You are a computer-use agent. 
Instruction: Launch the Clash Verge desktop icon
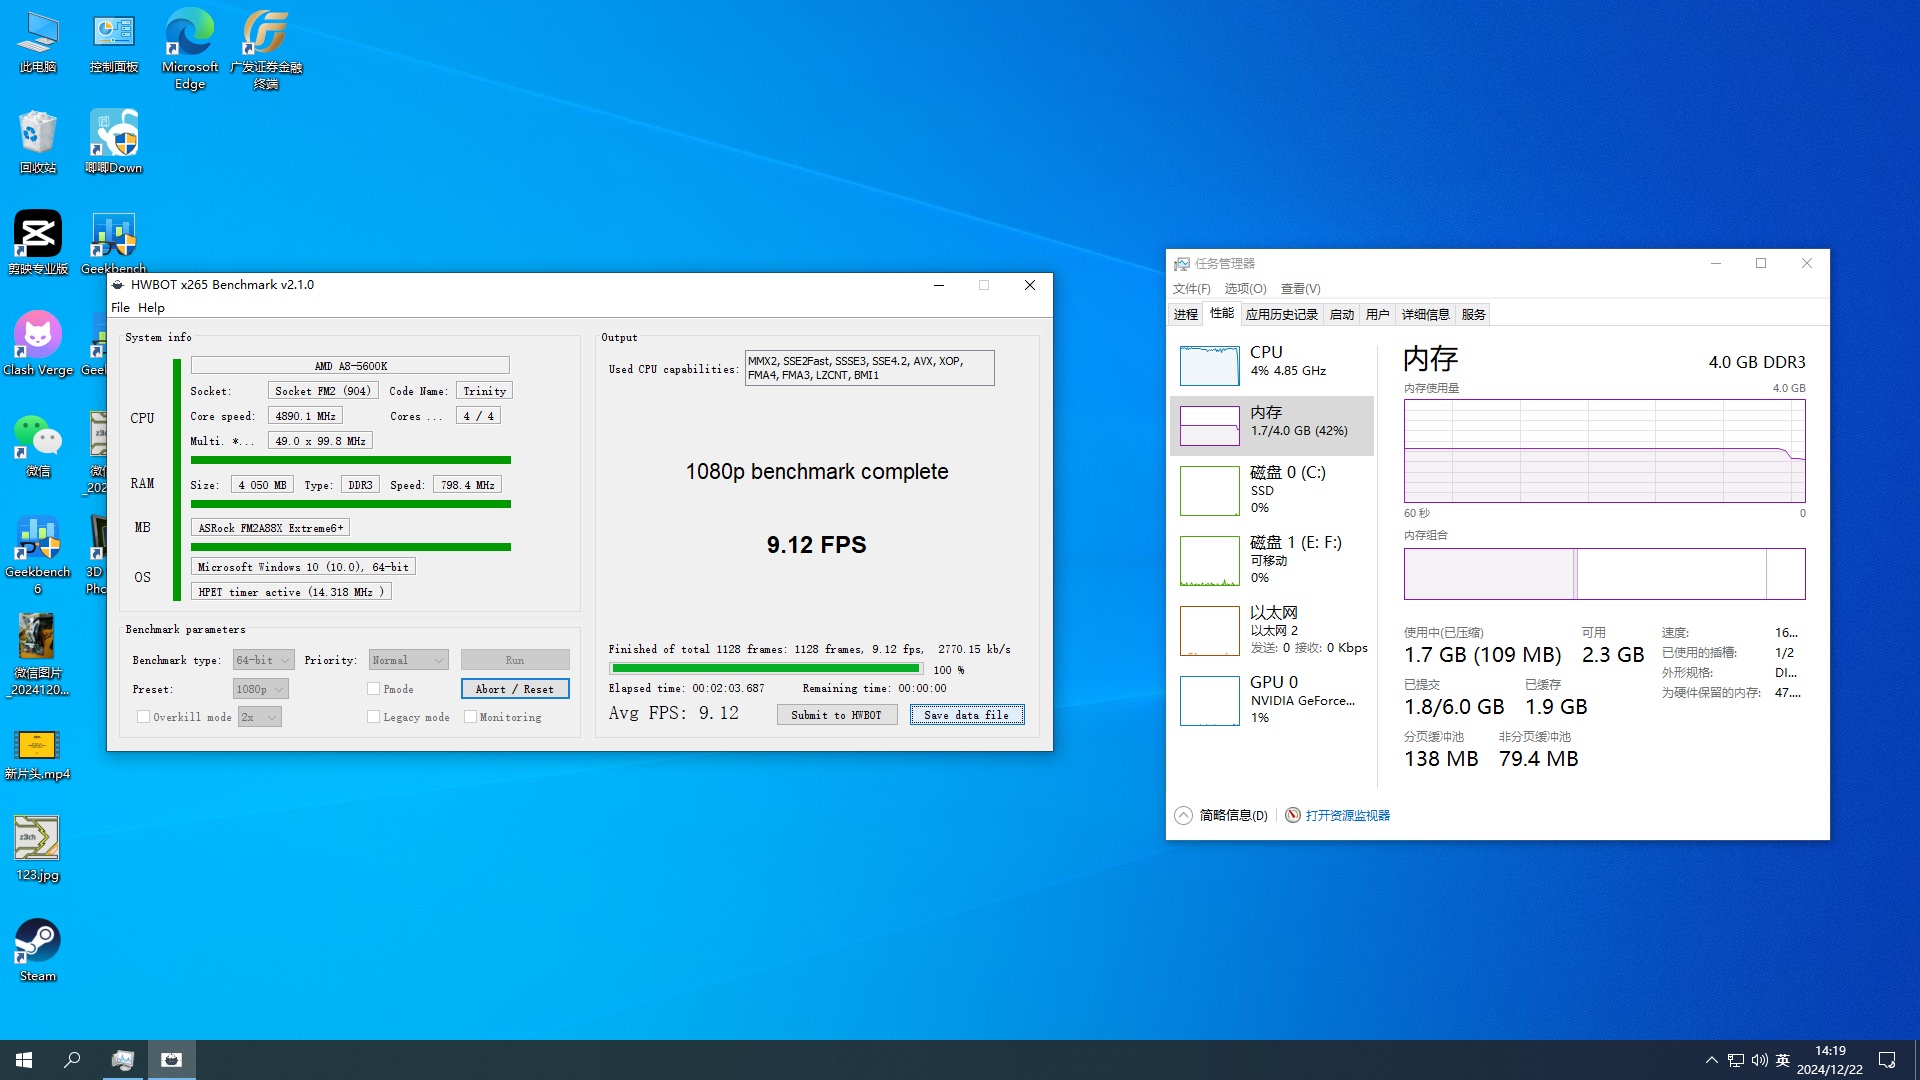tap(38, 344)
